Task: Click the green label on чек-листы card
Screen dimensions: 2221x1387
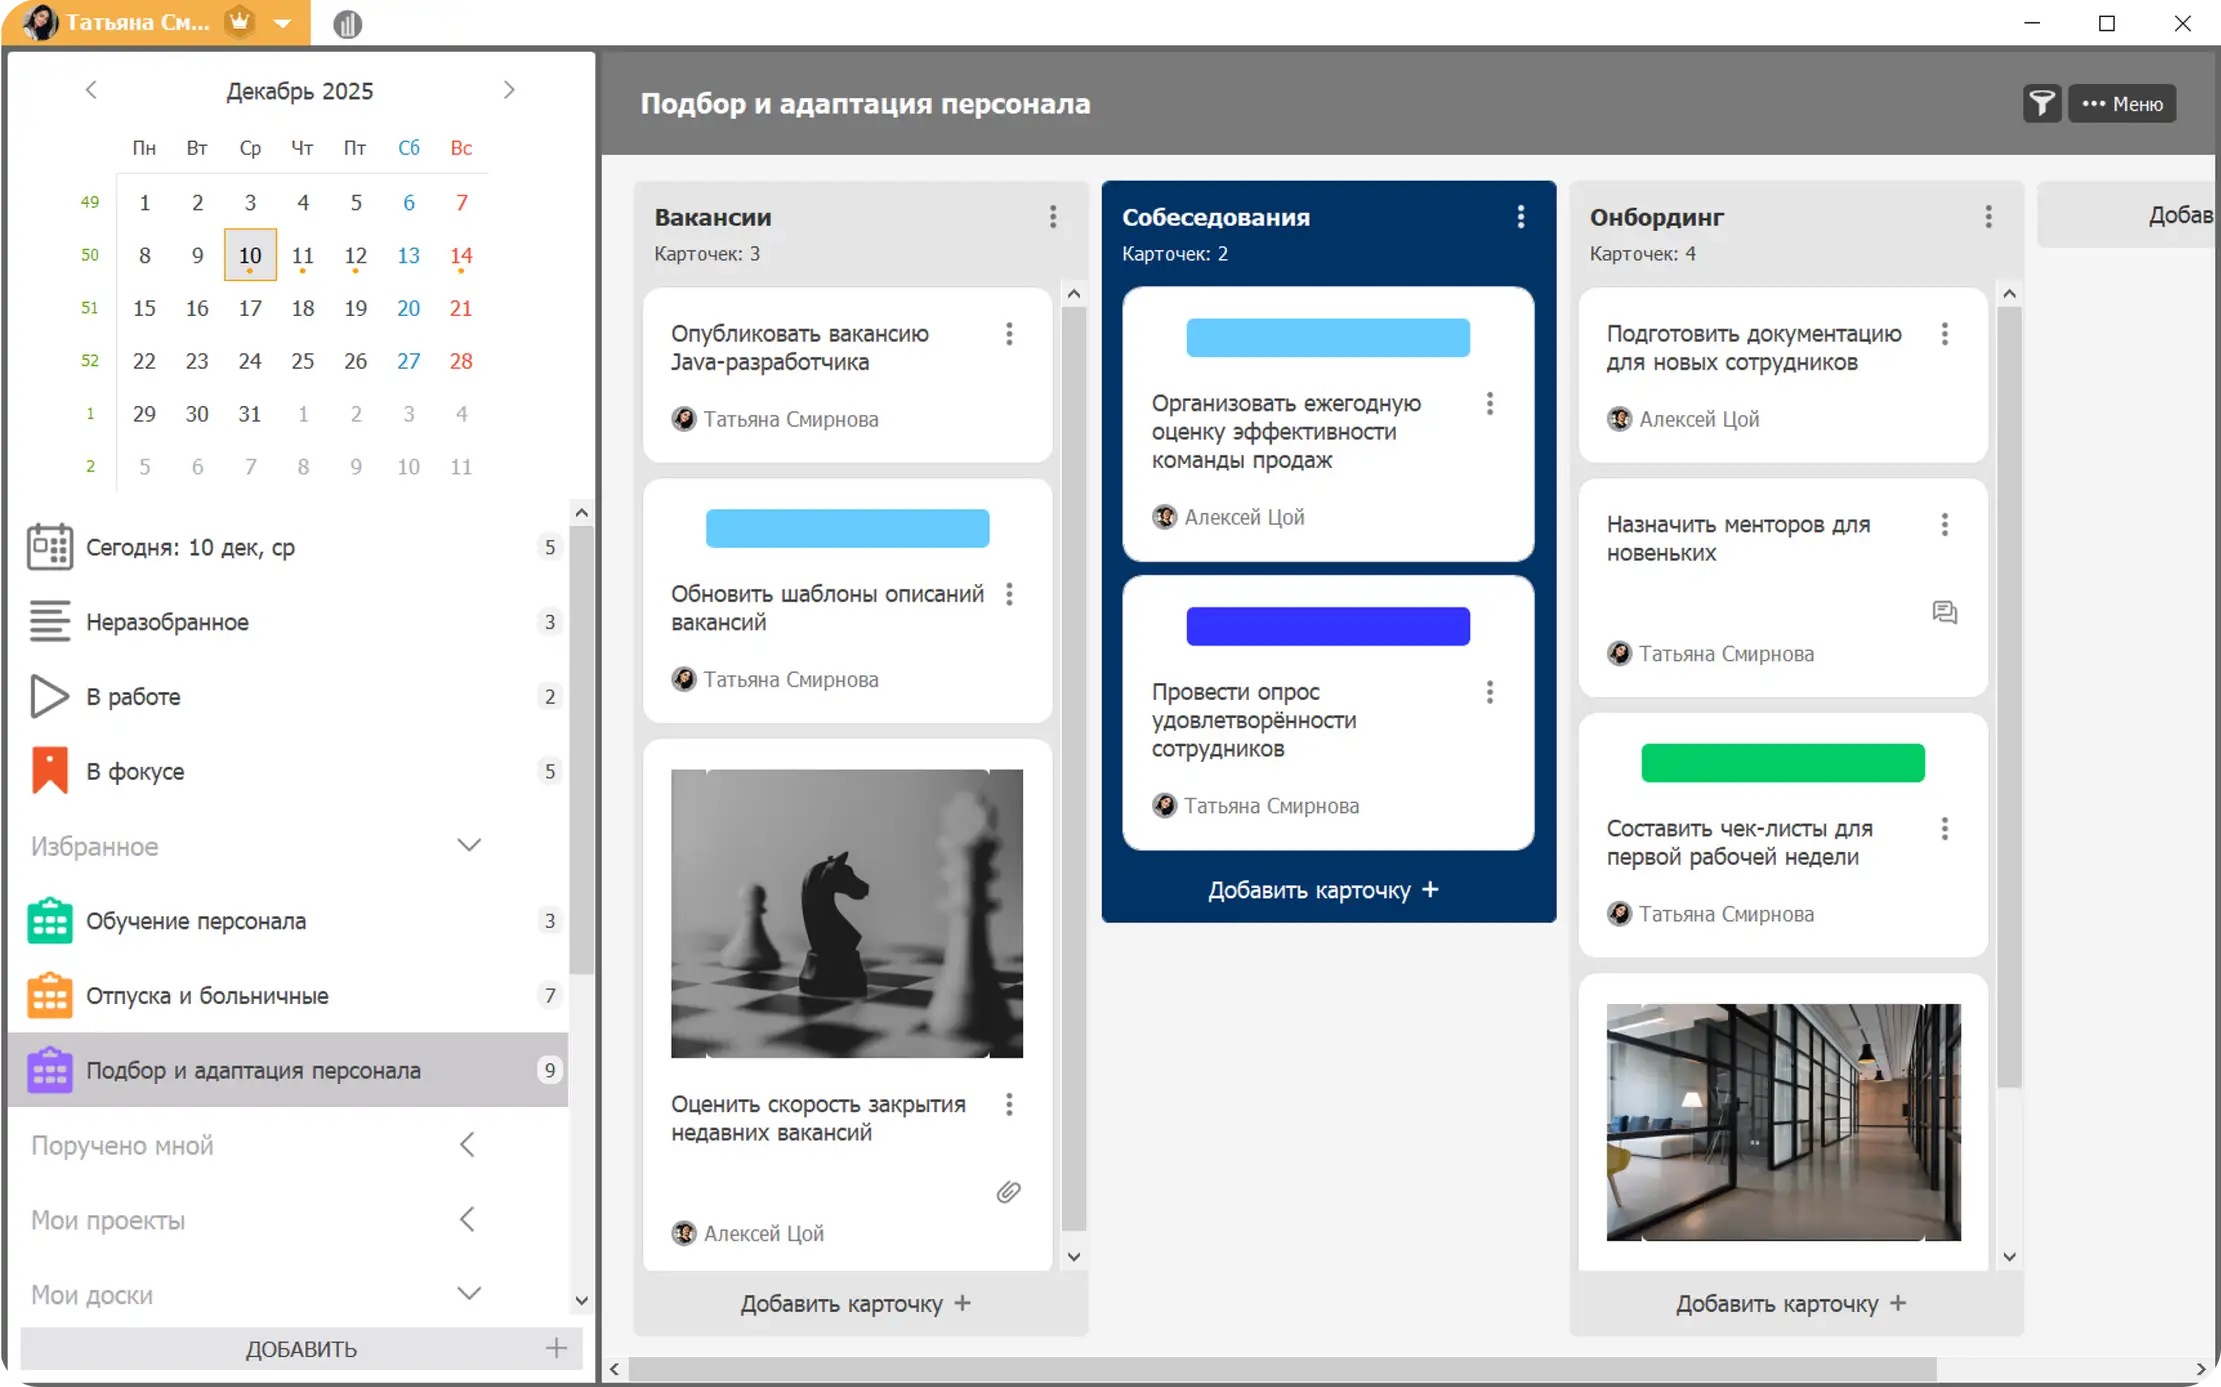Action: tap(1782, 763)
